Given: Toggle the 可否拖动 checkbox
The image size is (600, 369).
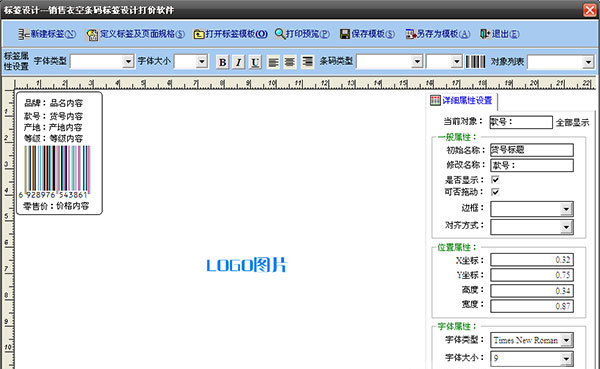Looking at the screenshot, I should tap(495, 192).
